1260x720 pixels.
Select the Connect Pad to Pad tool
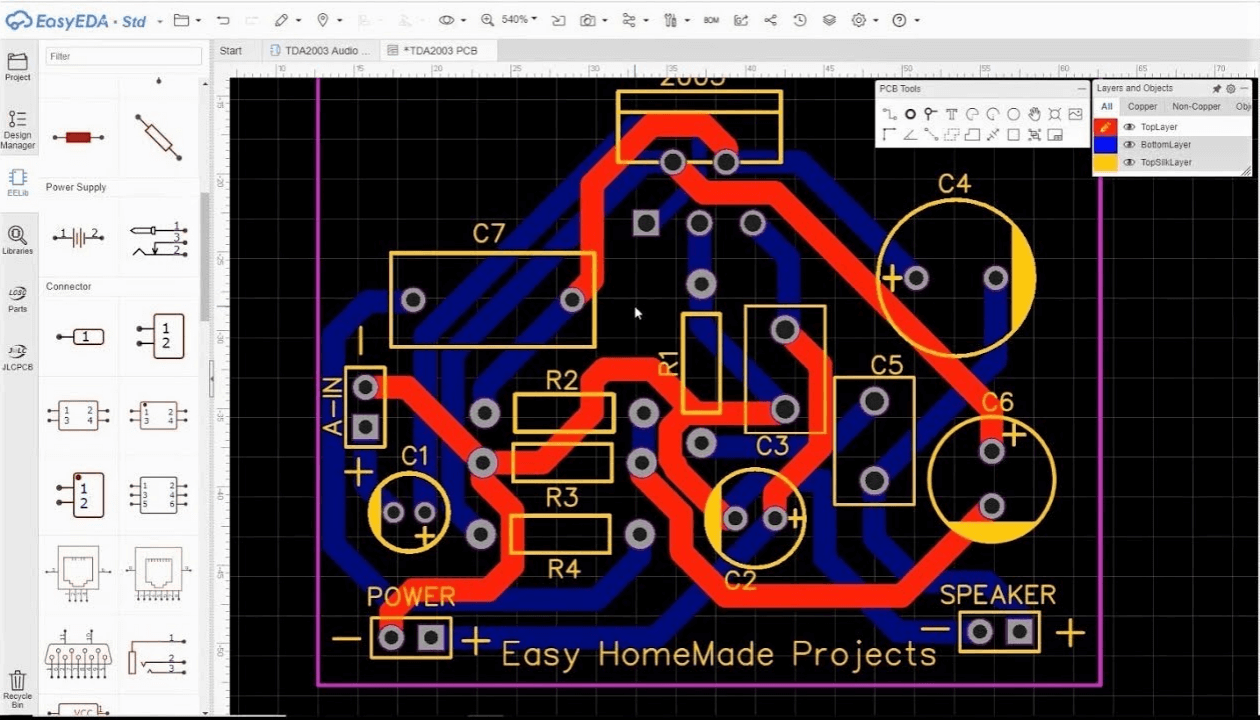coord(931,135)
